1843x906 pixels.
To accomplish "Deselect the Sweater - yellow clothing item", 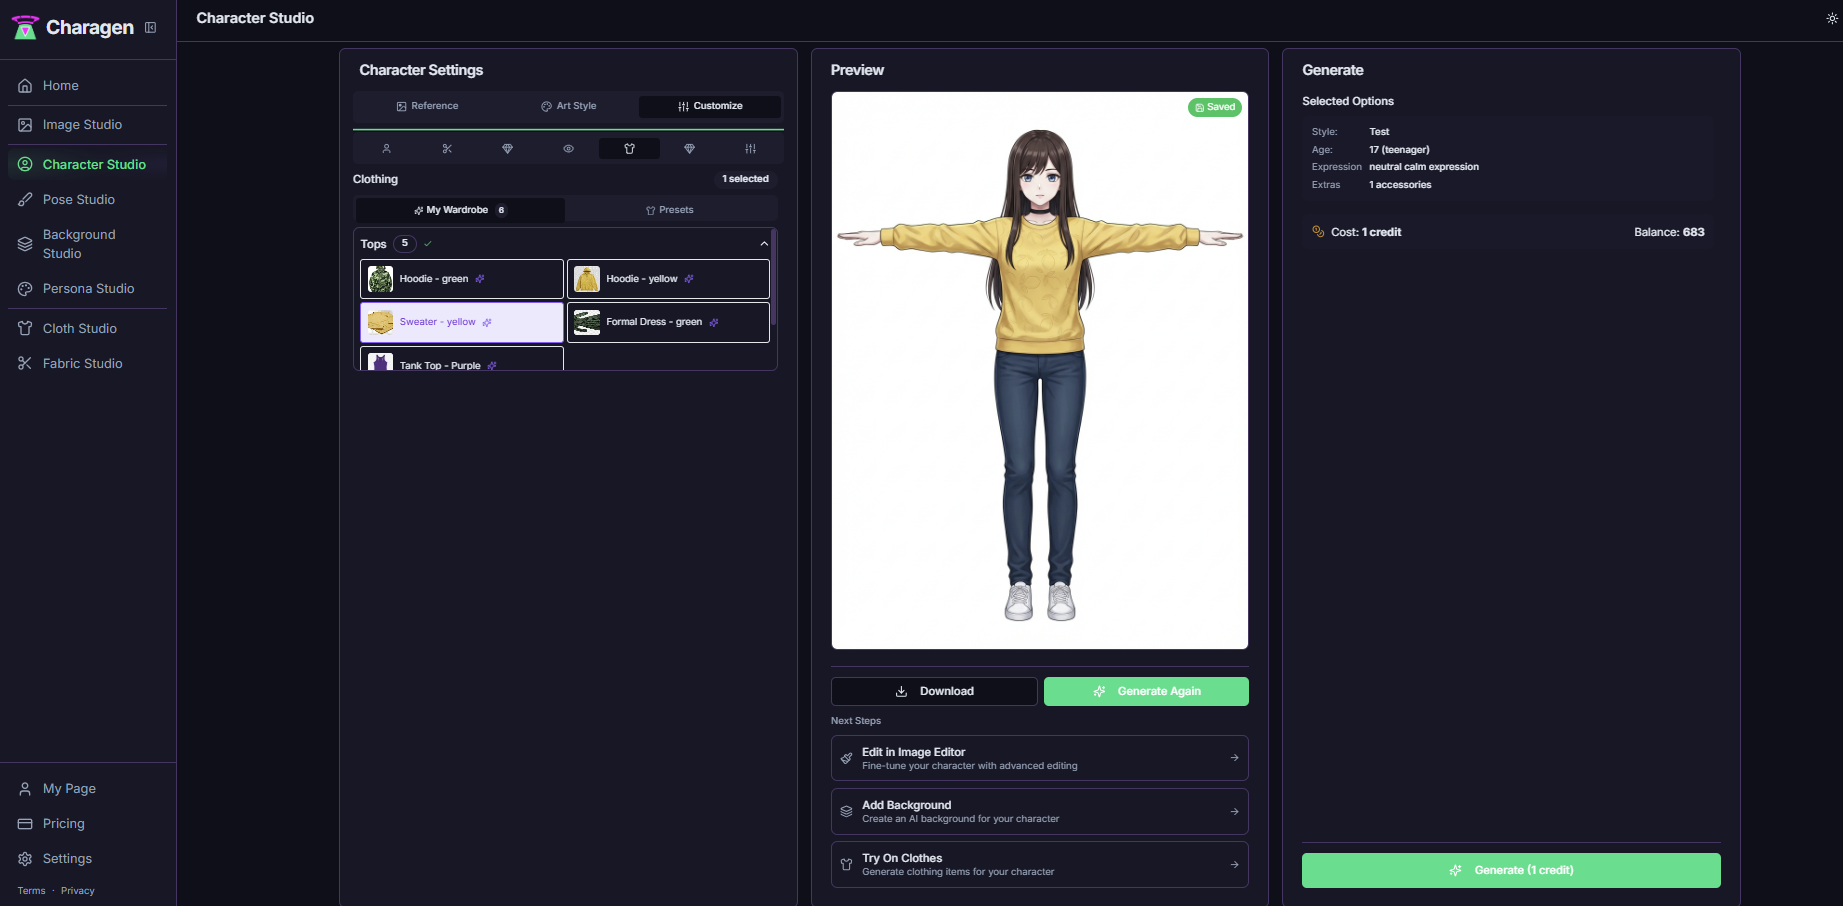I will [461, 322].
